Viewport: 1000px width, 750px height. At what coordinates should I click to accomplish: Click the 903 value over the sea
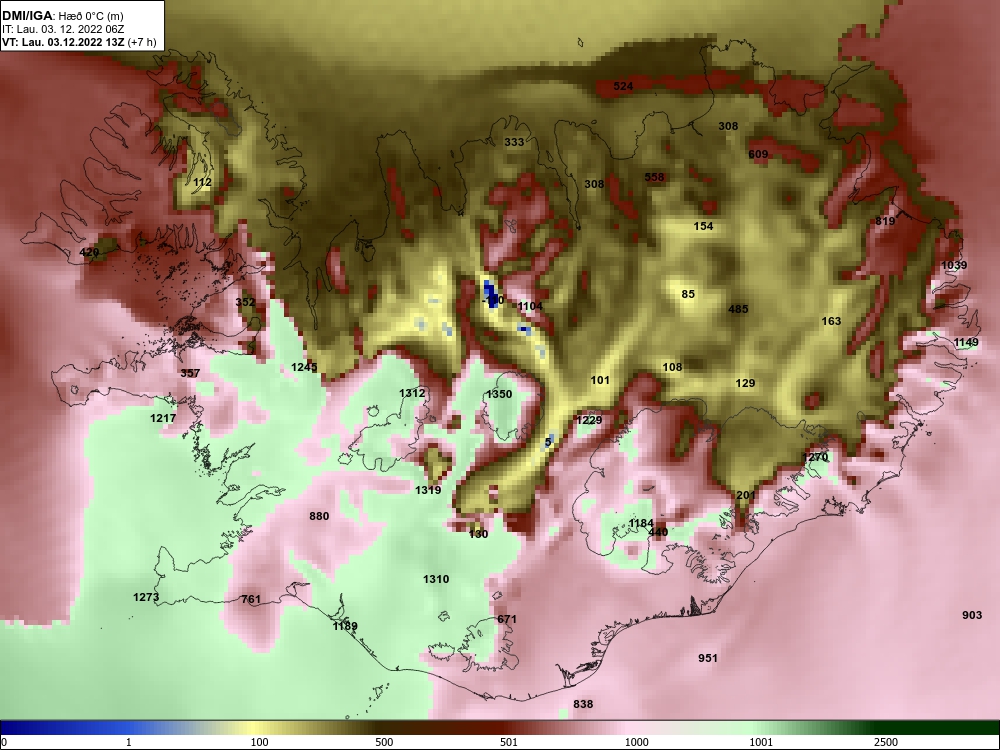[x=972, y=615]
